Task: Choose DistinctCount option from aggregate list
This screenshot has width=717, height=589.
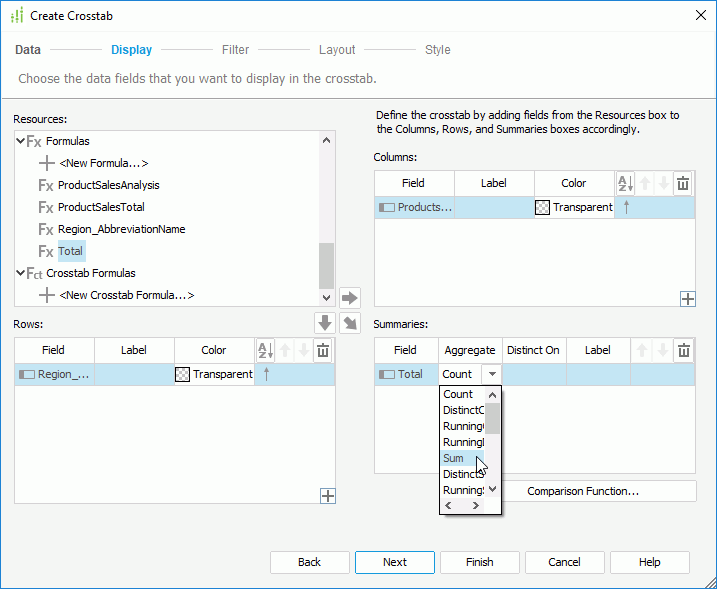Action: pos(463,410)
